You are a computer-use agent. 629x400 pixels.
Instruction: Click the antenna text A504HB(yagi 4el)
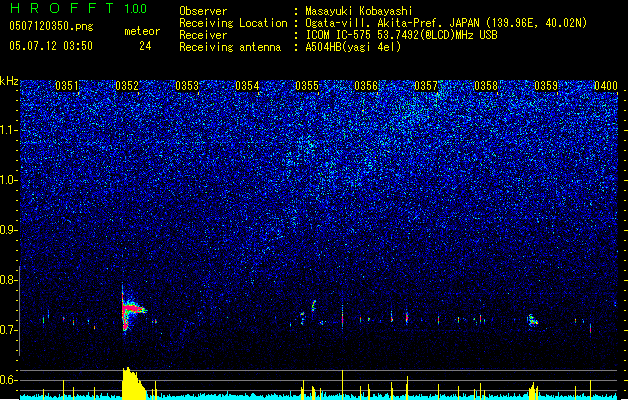[353, 47]
